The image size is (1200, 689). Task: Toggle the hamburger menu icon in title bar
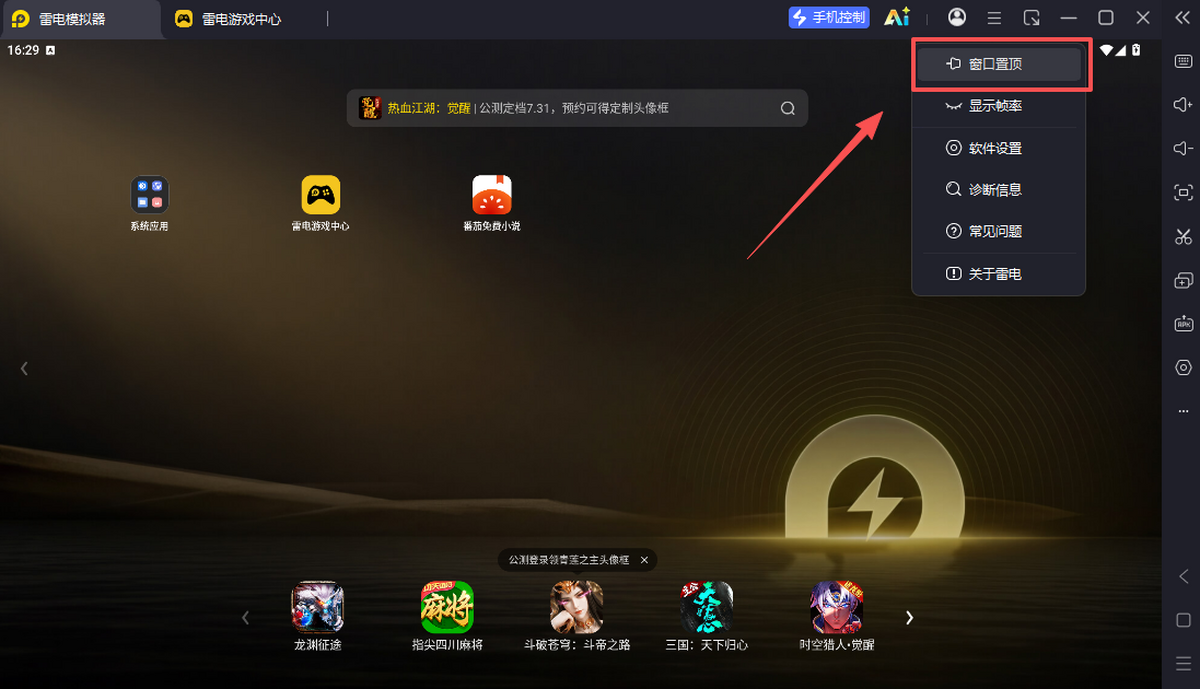pyautogui.click(x=994, y=18)
